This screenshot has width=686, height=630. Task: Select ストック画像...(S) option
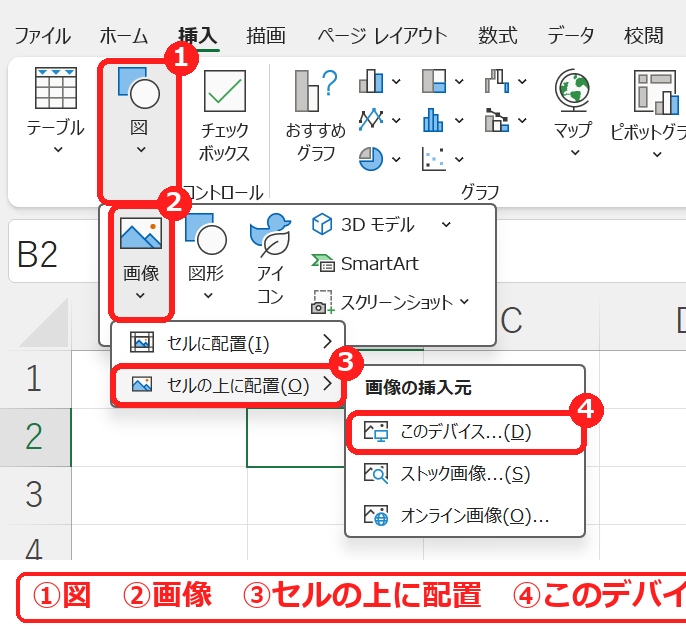point(466,474)
